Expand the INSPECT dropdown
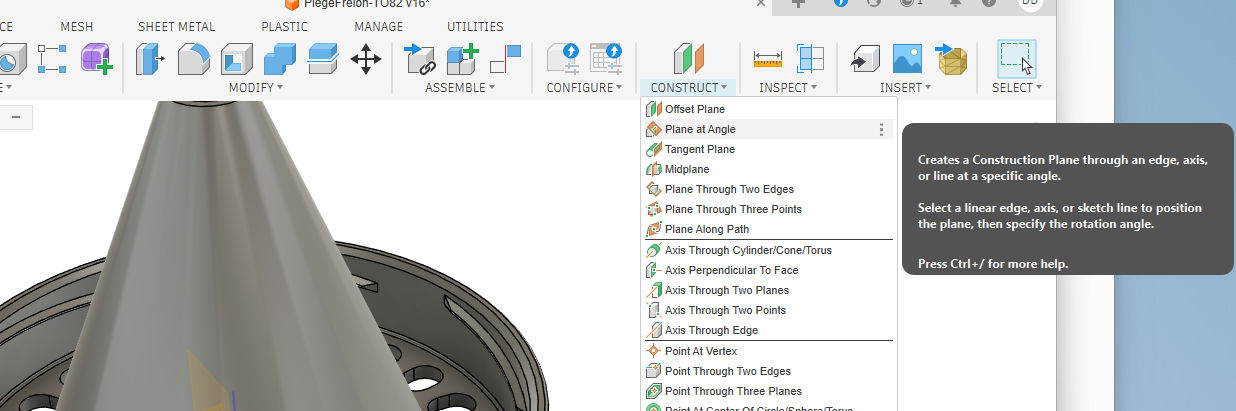Image resolution: width=1236 pixels, height=411 pixels. tap(788, 88)
